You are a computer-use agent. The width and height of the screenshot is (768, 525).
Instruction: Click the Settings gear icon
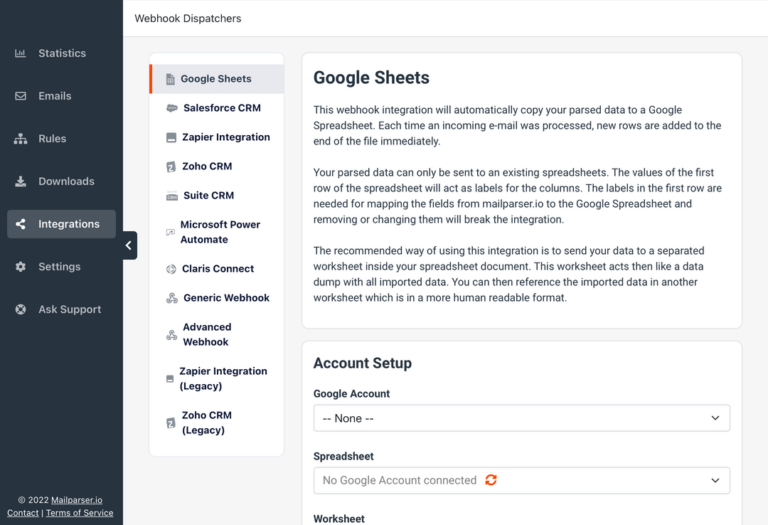click(20, 266)
